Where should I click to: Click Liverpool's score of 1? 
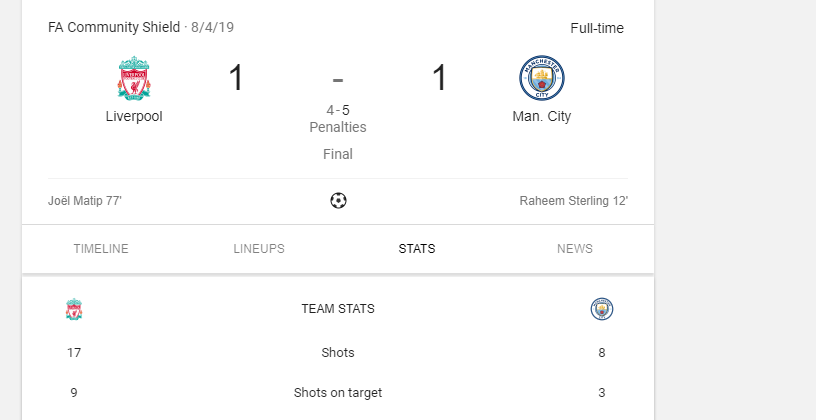click(x=236, y=78)
